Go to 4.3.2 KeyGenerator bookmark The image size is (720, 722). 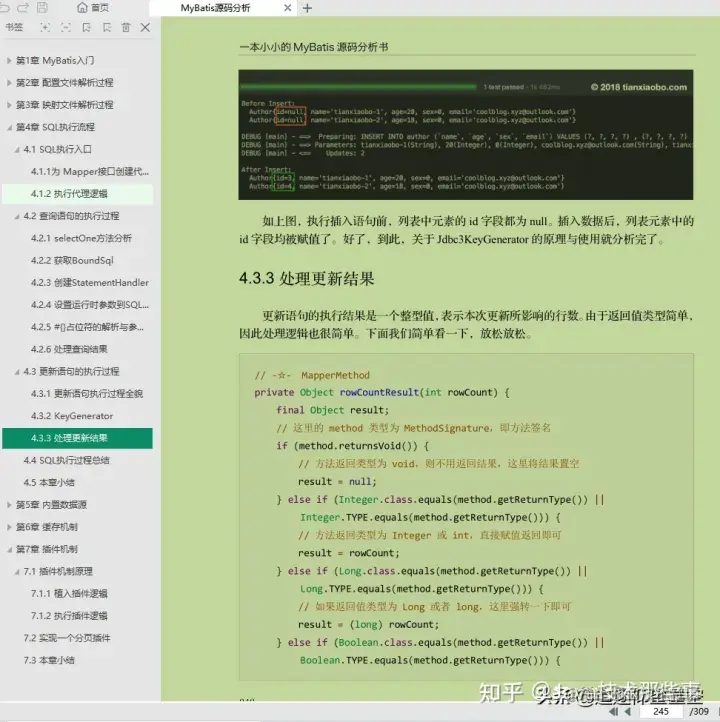(72, 416)
